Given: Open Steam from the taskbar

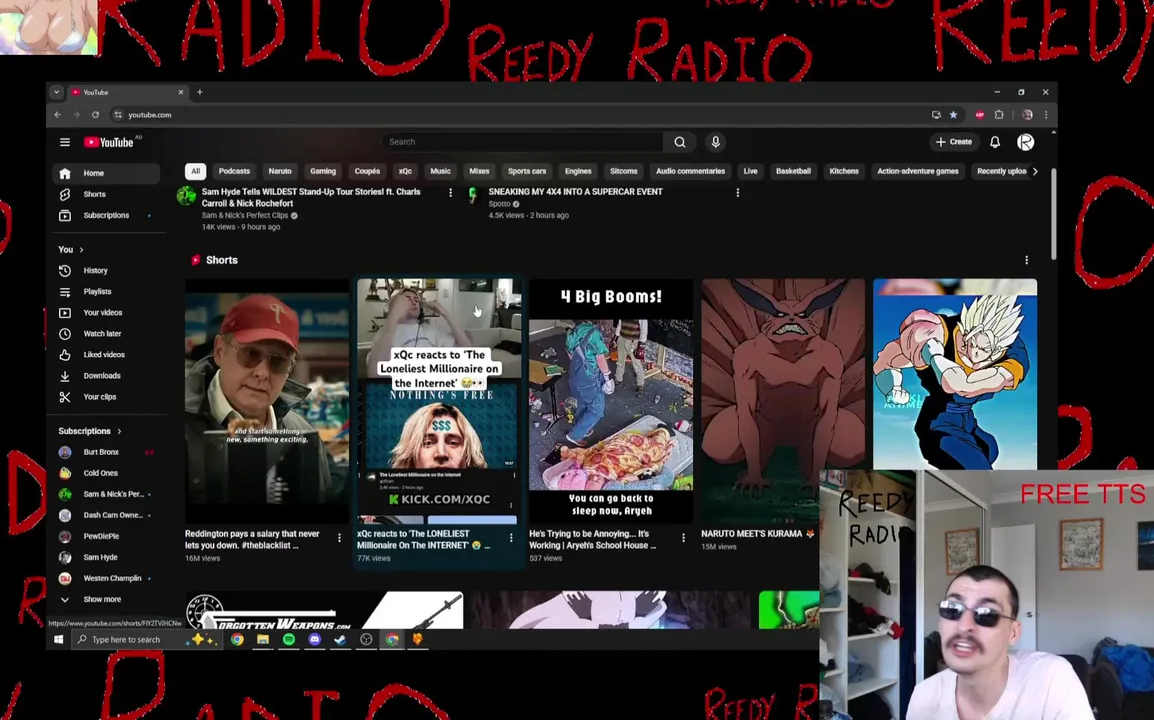Looking at the screenshot, I should 340,640.
